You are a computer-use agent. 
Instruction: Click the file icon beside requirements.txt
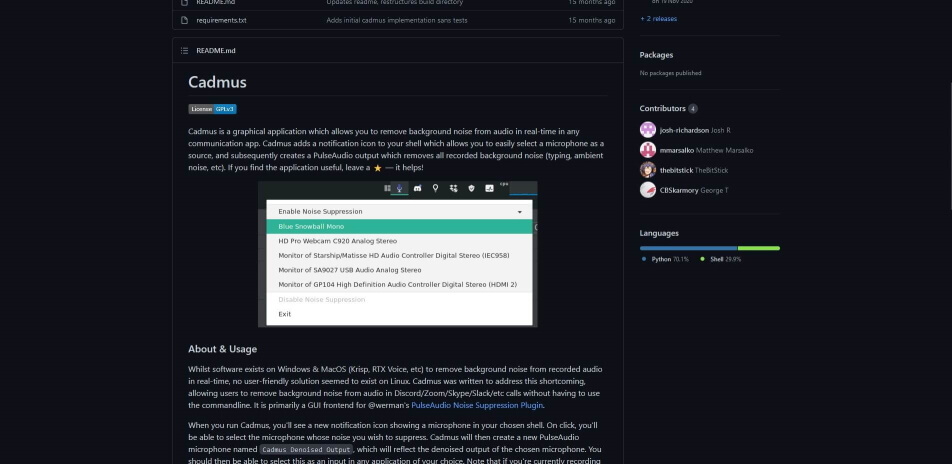pyautogui.click(x=184, y=20)
